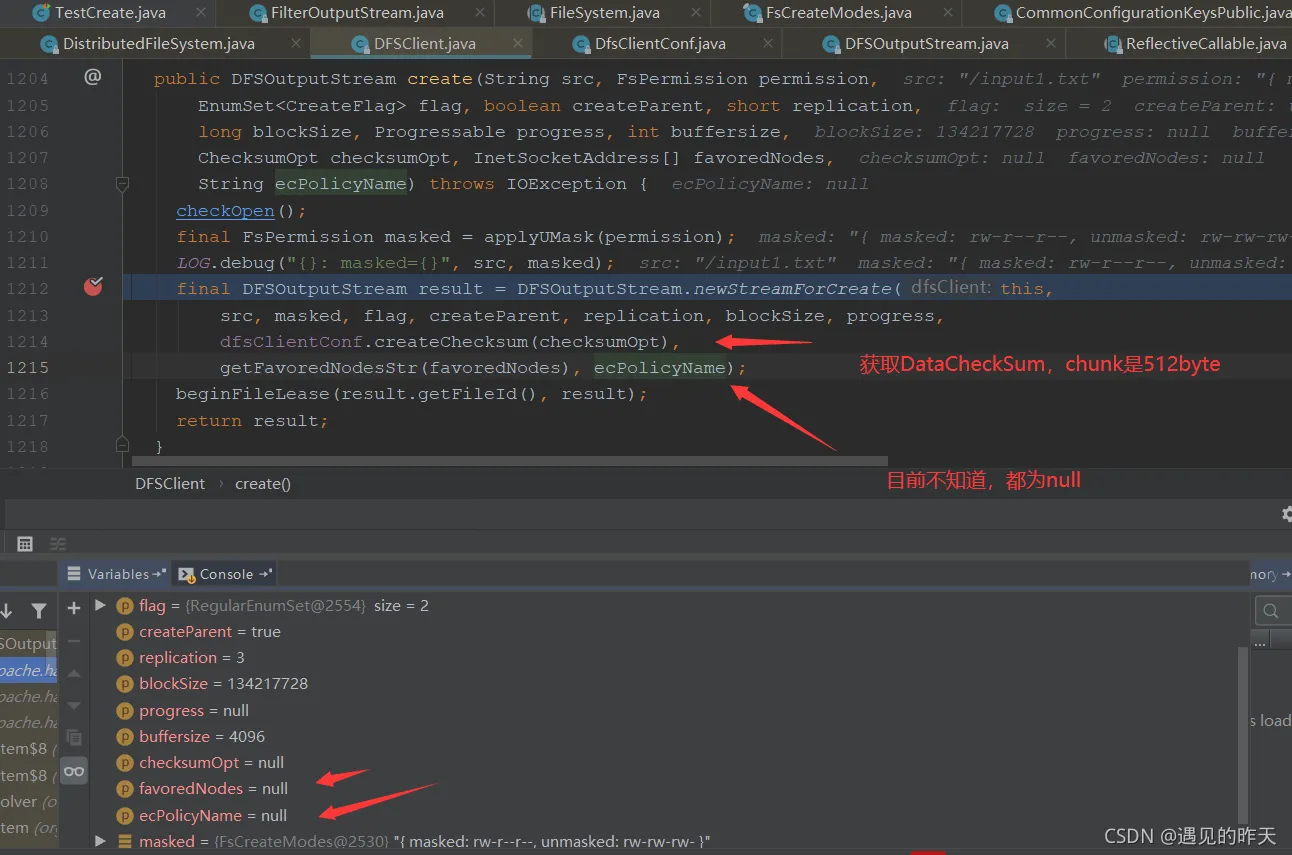Close the TestCreate.java tab

pyautogui.click(x=201, y=13)
